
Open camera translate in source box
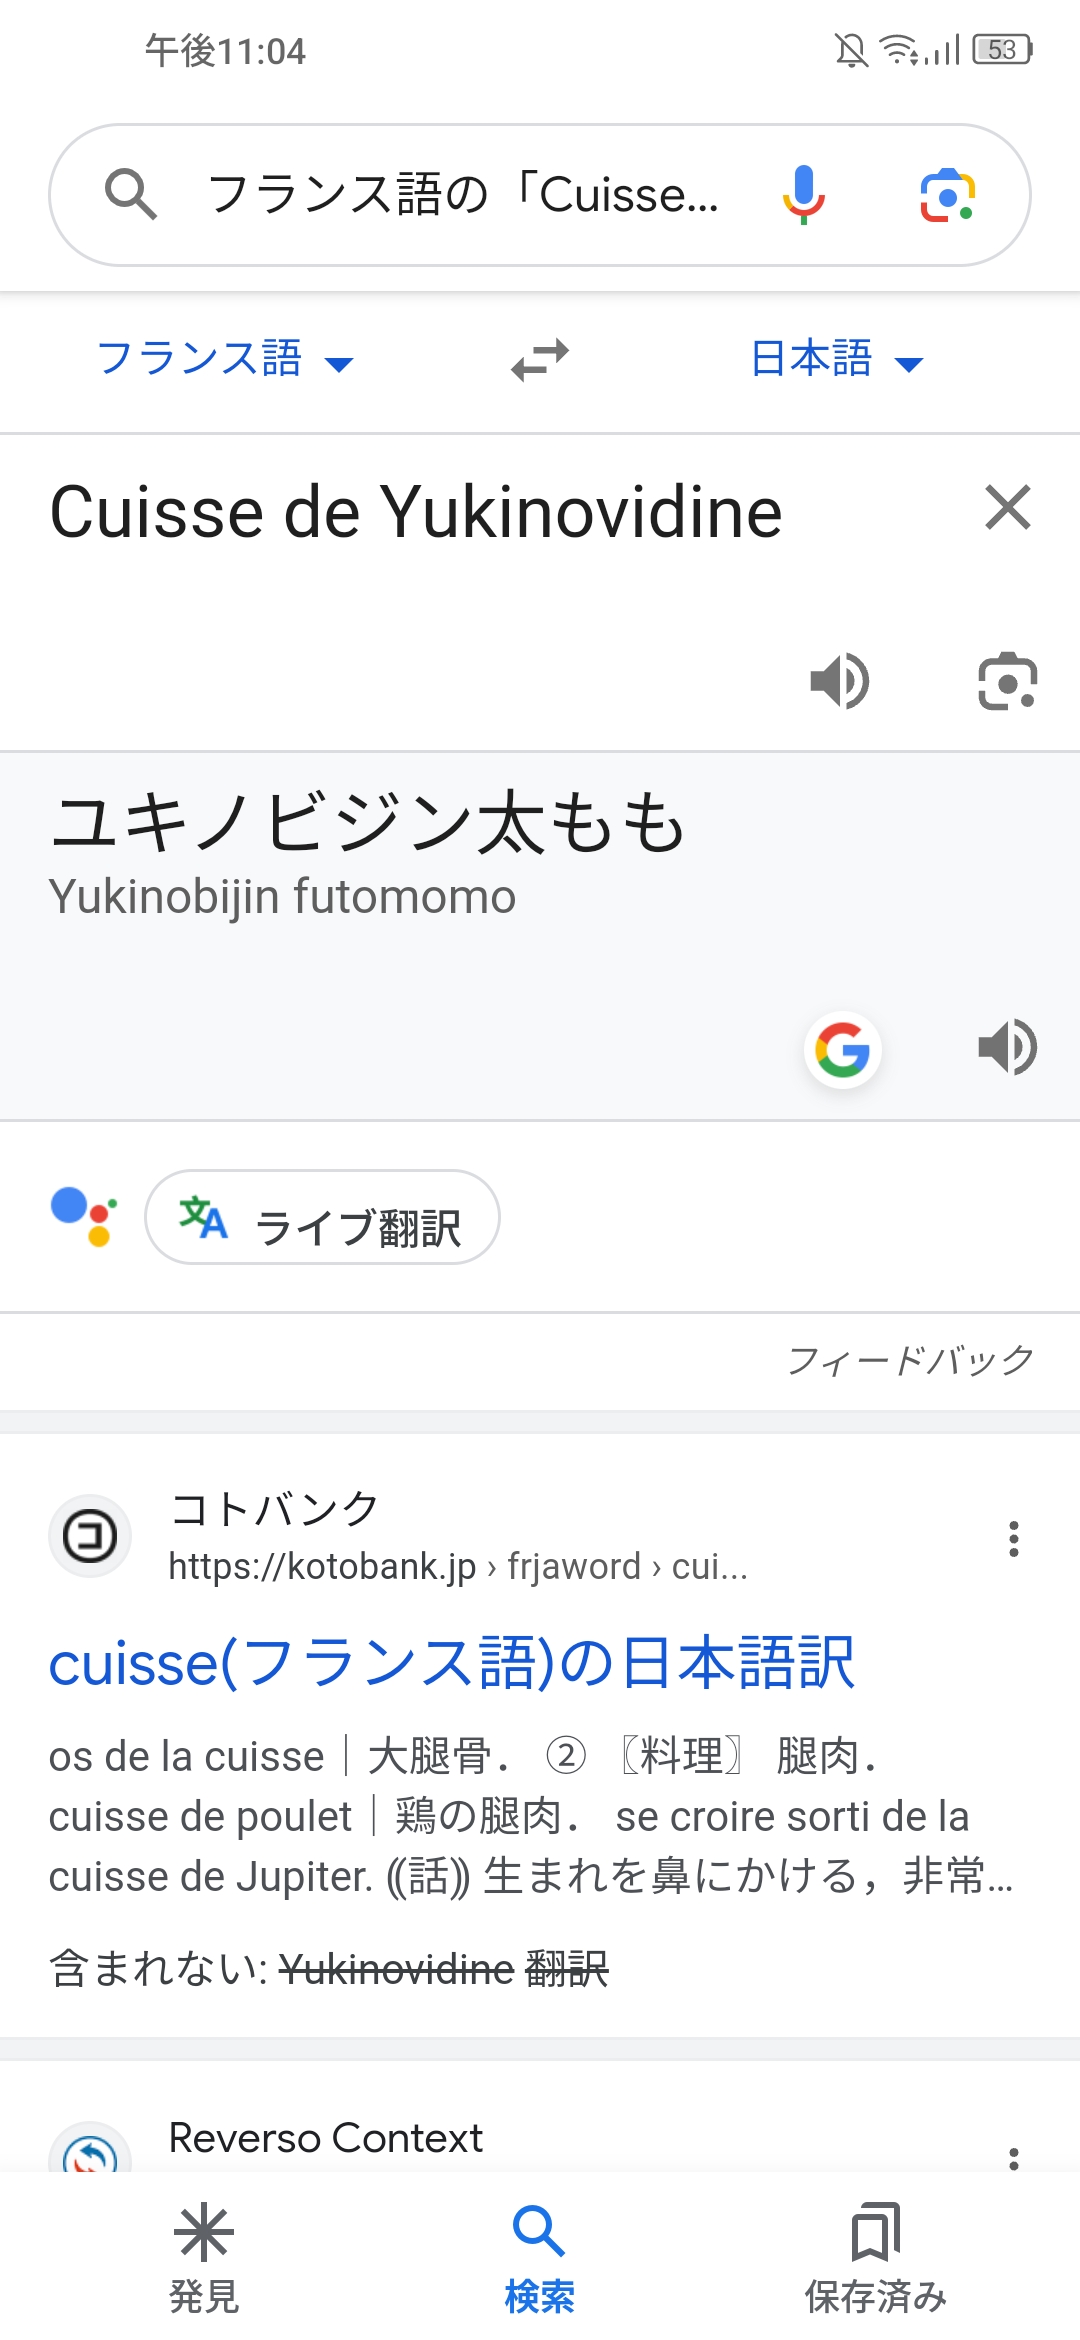1007,682
